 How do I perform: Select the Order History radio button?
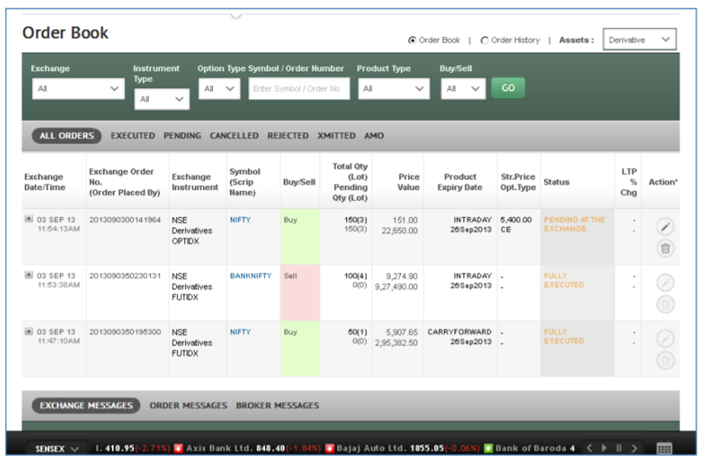tap(484, 40)
